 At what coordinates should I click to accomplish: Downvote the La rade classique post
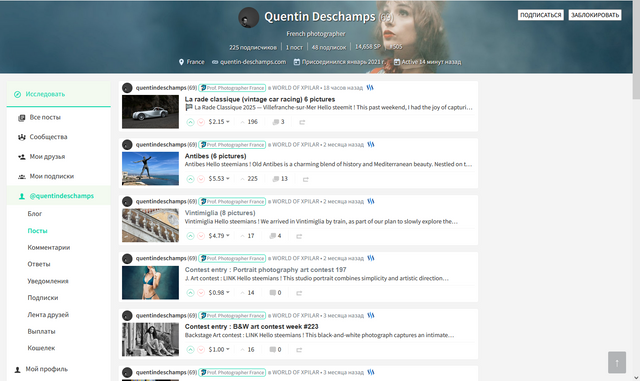201,122
